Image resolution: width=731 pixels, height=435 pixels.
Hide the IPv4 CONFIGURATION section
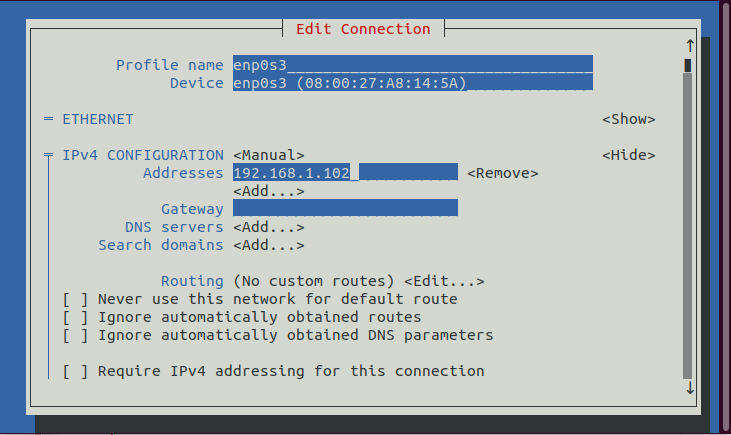[628, 155]
